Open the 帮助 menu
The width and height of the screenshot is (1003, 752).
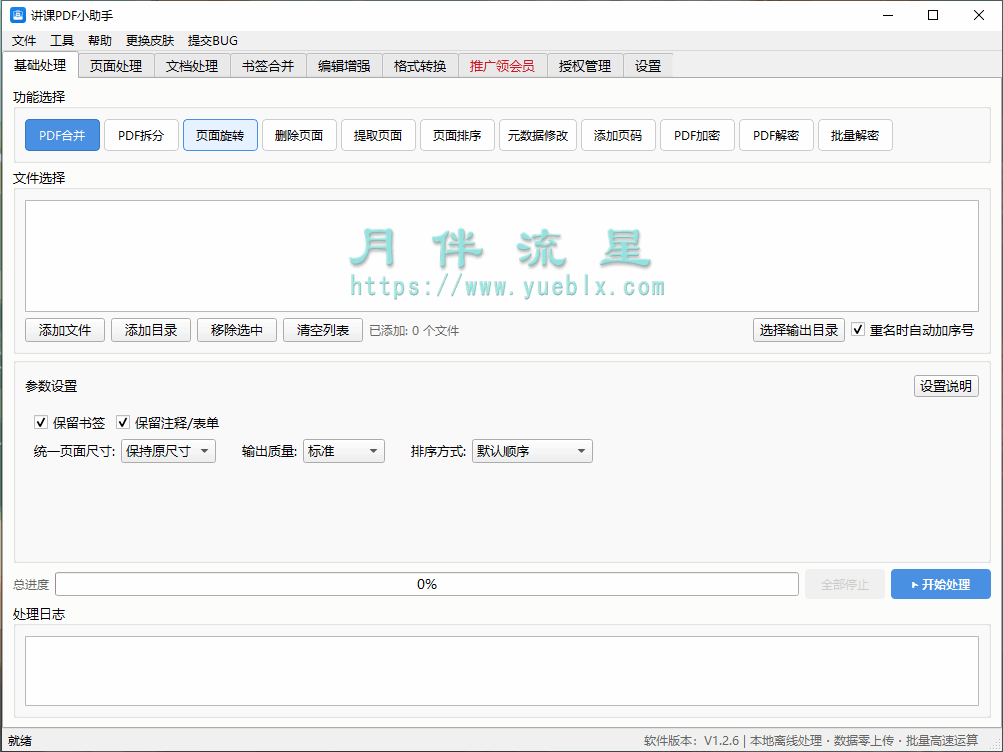pyautogui.click(x=99, y=40)
